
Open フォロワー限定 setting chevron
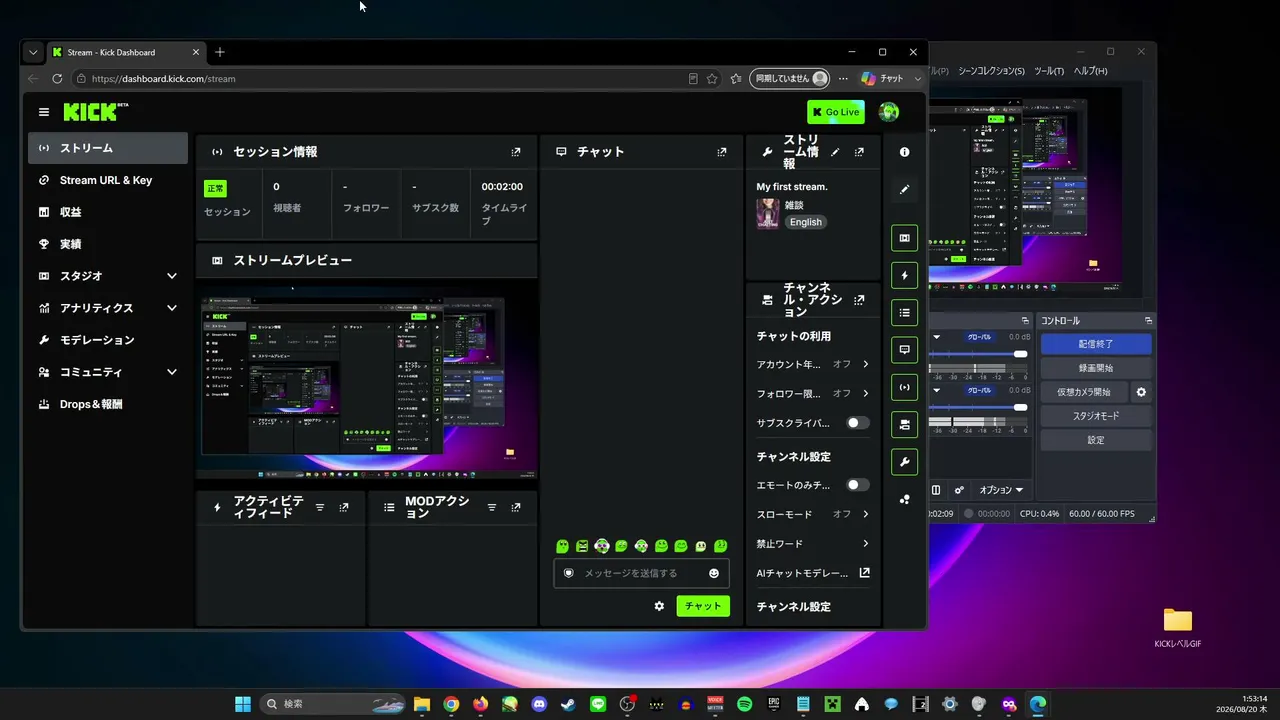[x=865, y=393]
